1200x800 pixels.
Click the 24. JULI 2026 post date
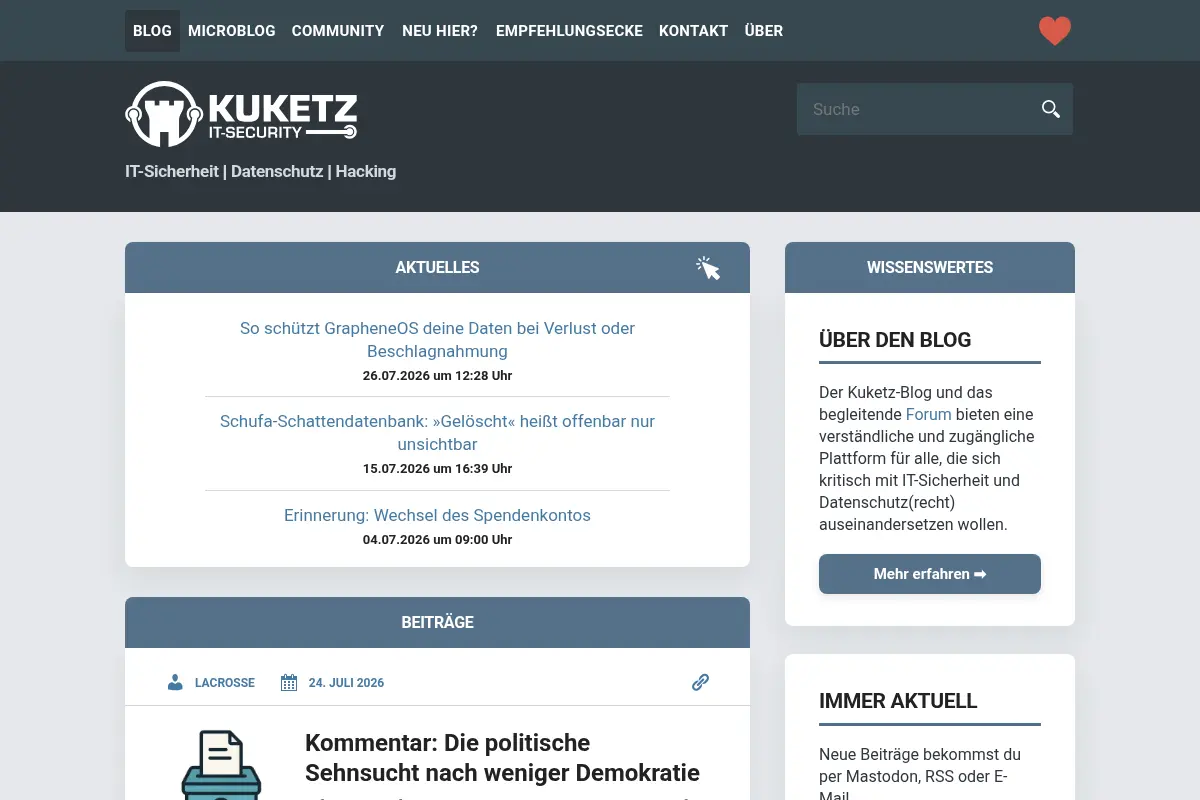(346, 683)
